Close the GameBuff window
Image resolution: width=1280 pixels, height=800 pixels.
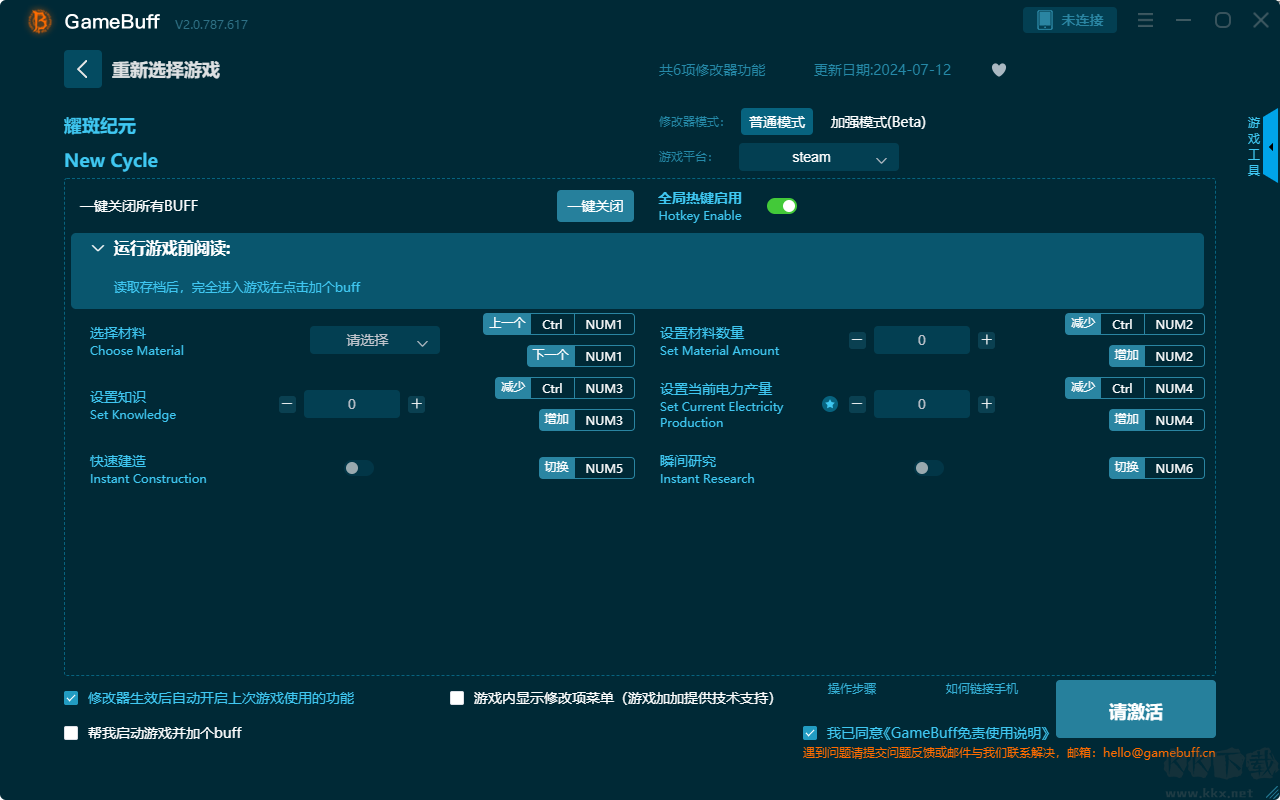point(1261,21)
